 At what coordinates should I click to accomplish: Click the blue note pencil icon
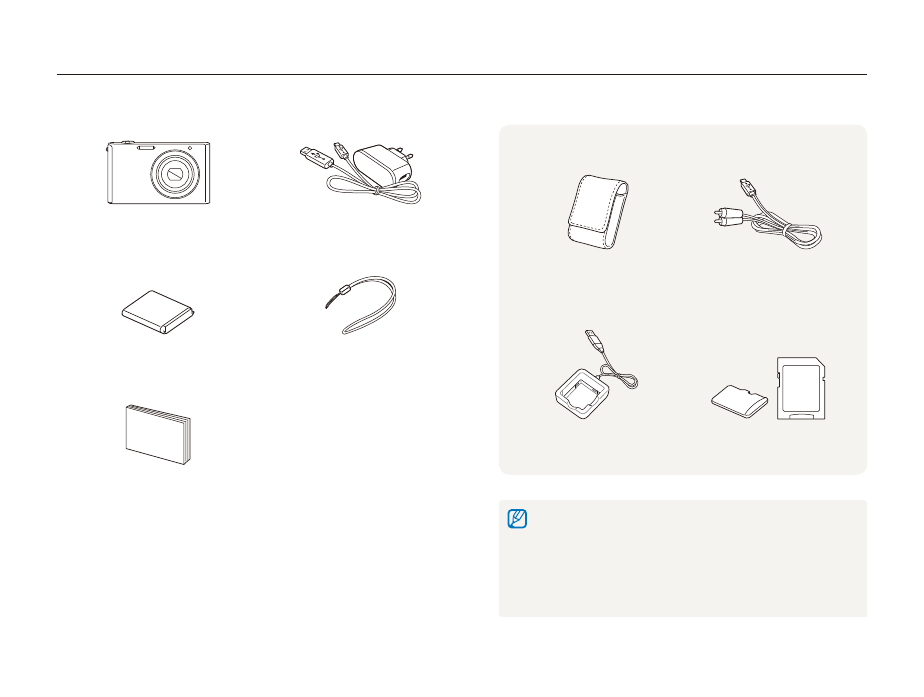click(517, 519)
